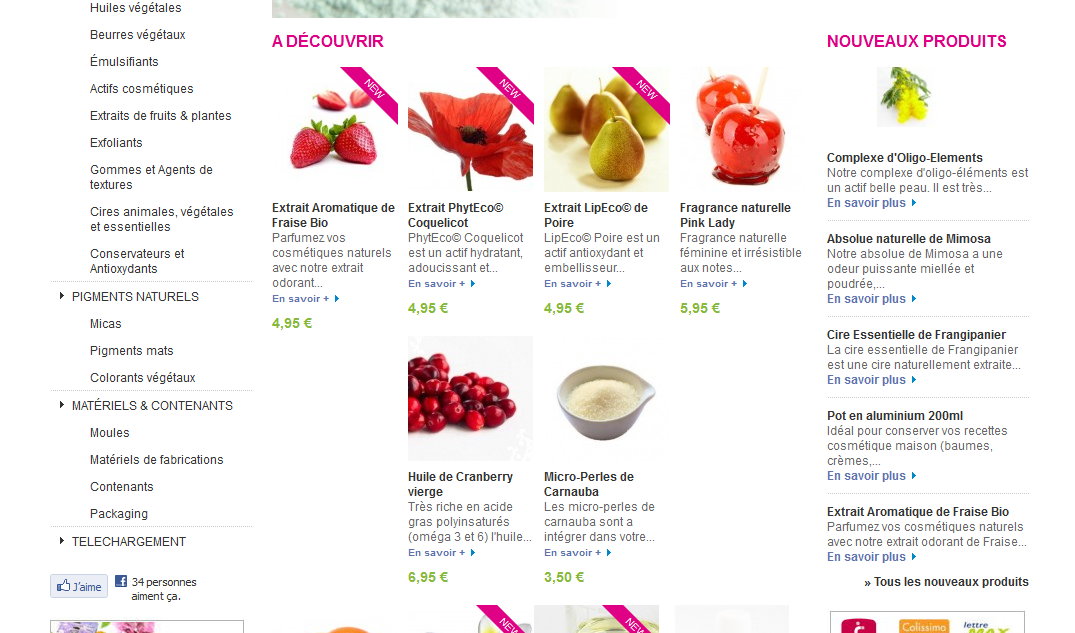Viewport: 1075px width, 633px height.
Task: Open the cranberries product image
Action: 470,398
